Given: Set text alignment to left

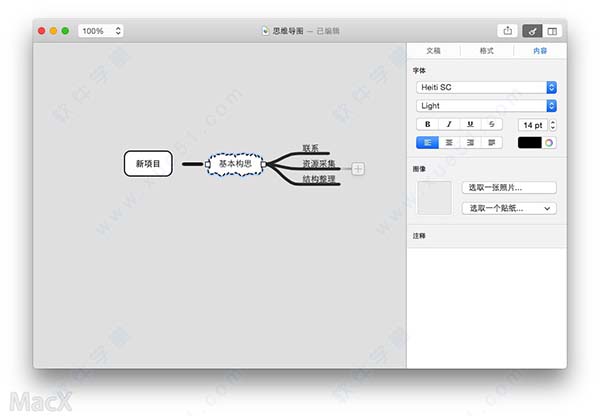Looking at the screenshot, I should point(427,143).
